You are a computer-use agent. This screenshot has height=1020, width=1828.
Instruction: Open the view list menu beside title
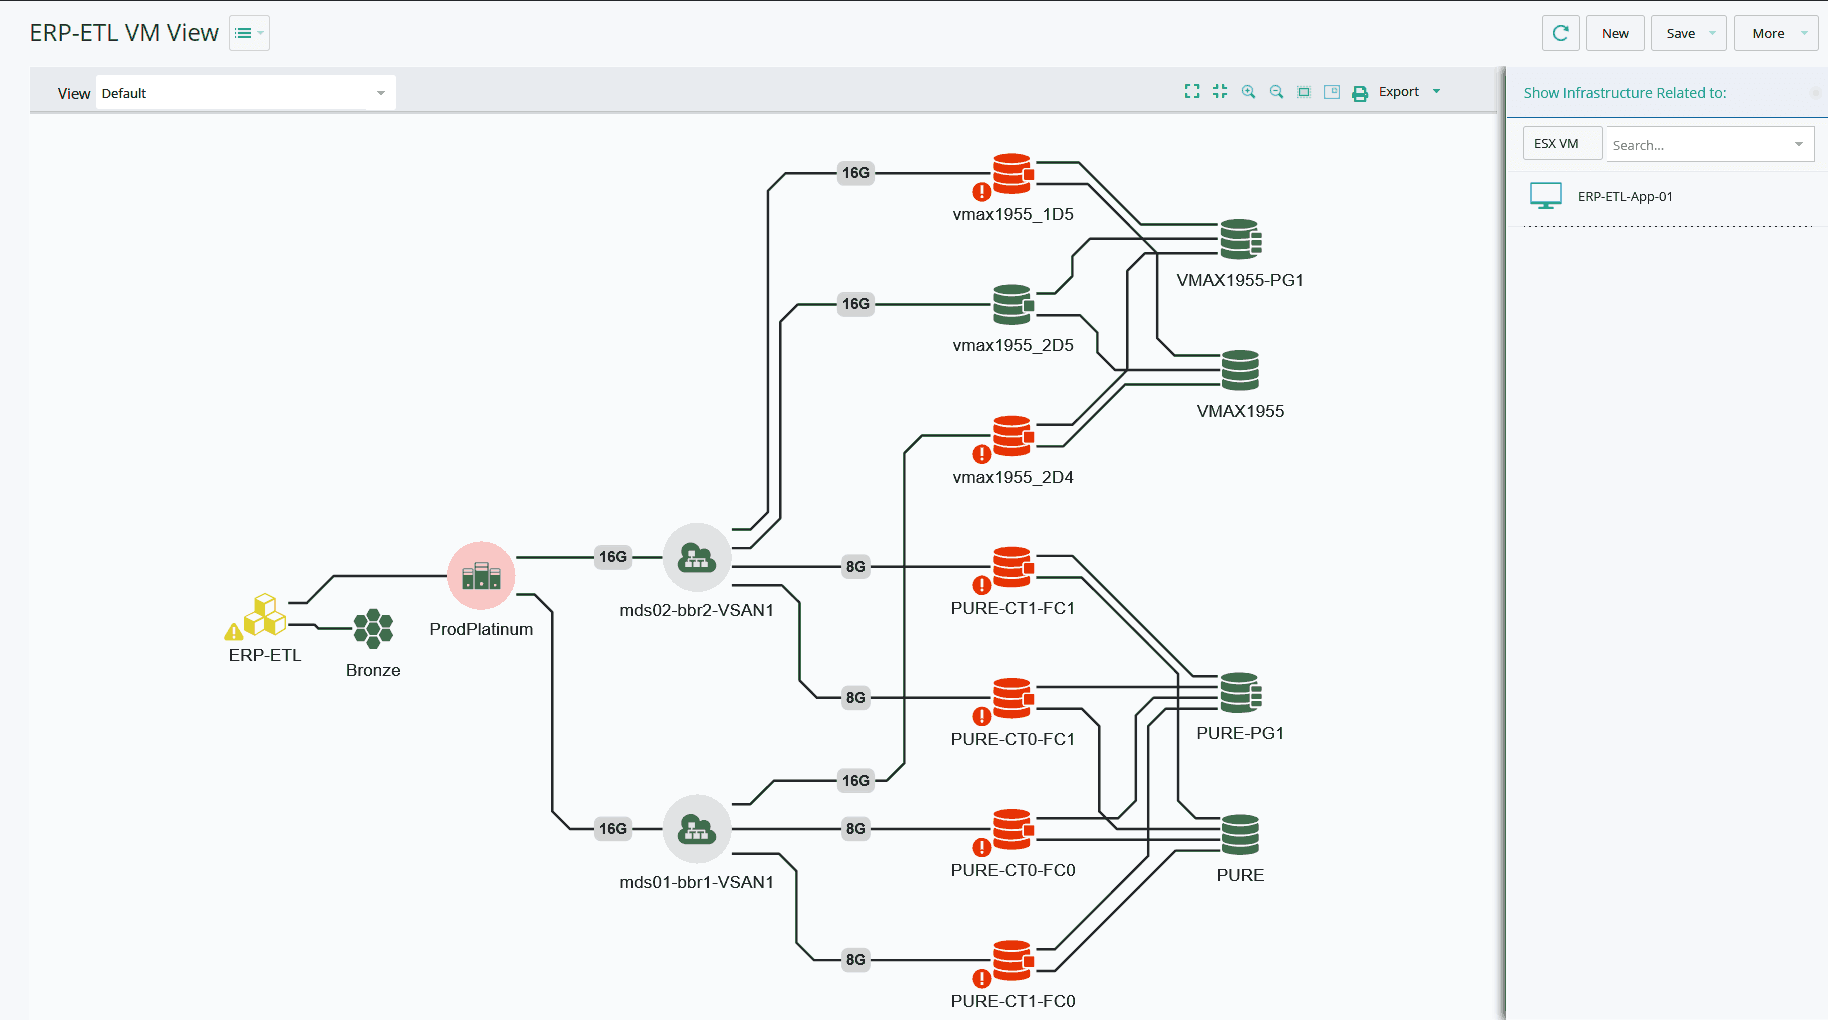click(x=249, y=33)
